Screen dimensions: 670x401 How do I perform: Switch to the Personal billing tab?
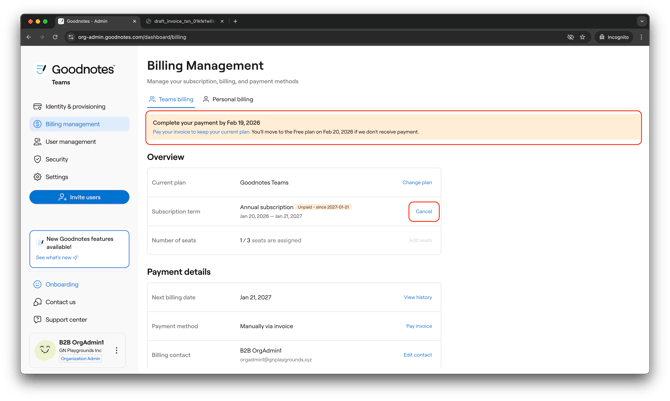[x=228, y=99]
